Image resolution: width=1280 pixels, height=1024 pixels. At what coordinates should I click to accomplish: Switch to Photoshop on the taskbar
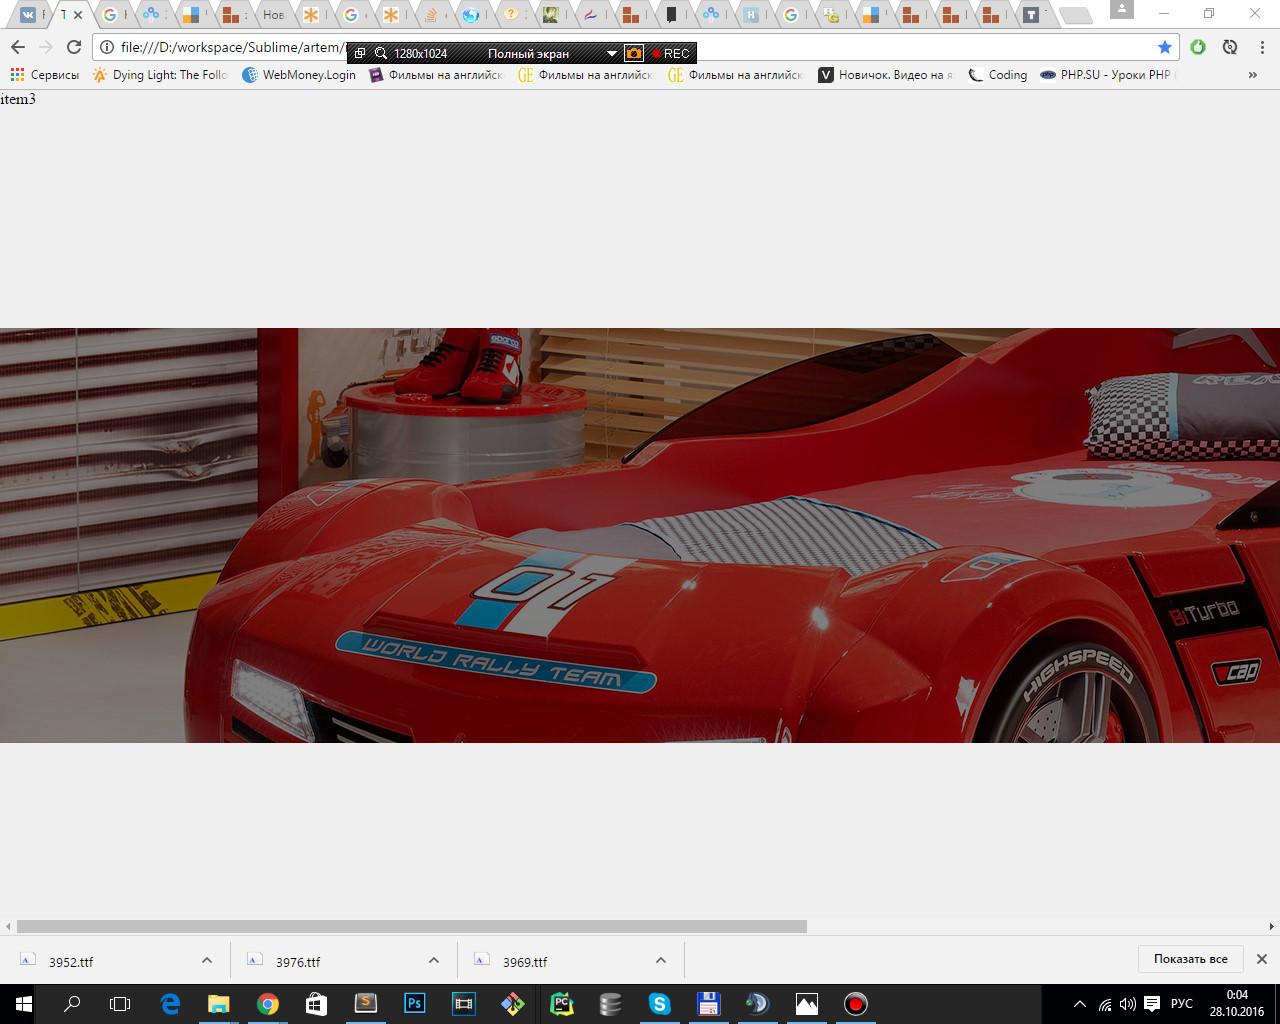click(x=415, y=1004)
